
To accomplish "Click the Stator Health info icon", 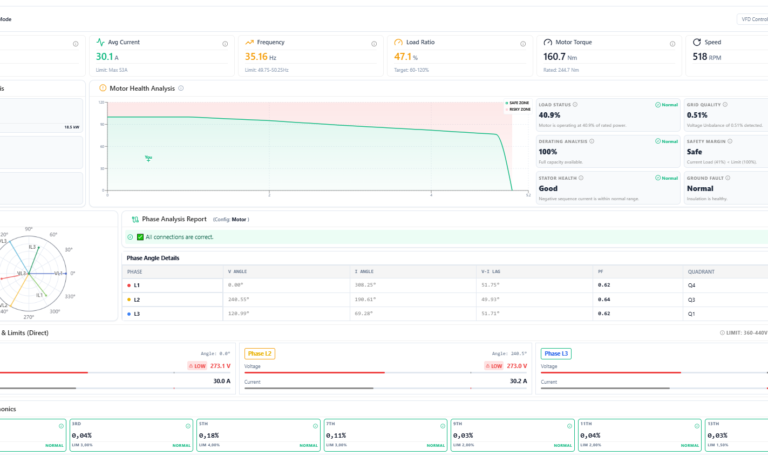I will (581, 178).
